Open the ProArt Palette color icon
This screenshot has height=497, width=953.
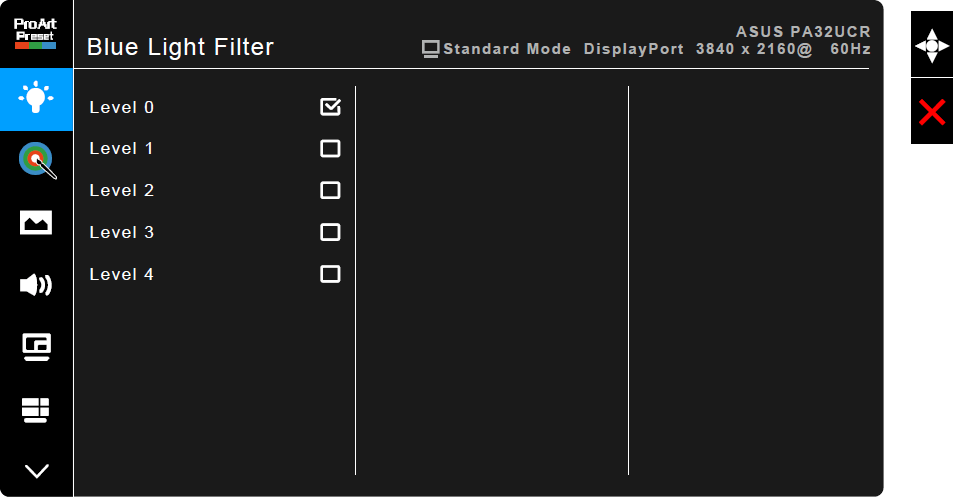(36, 160)
